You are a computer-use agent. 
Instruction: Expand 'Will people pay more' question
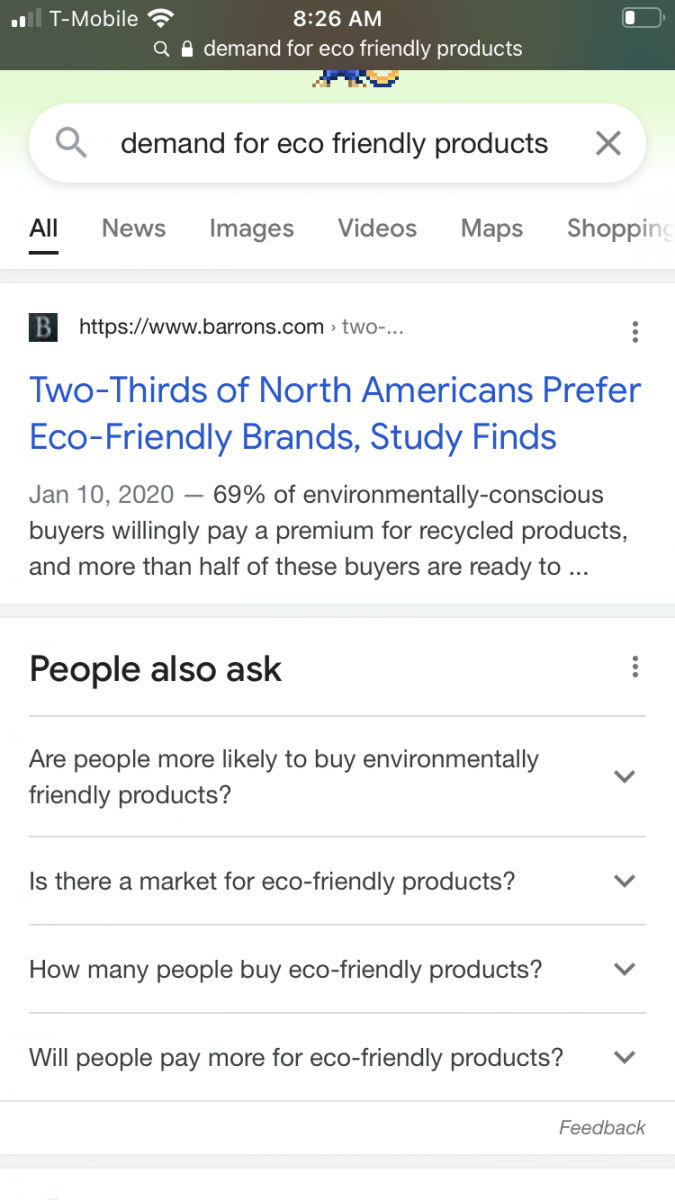(x=624, y=1057)
